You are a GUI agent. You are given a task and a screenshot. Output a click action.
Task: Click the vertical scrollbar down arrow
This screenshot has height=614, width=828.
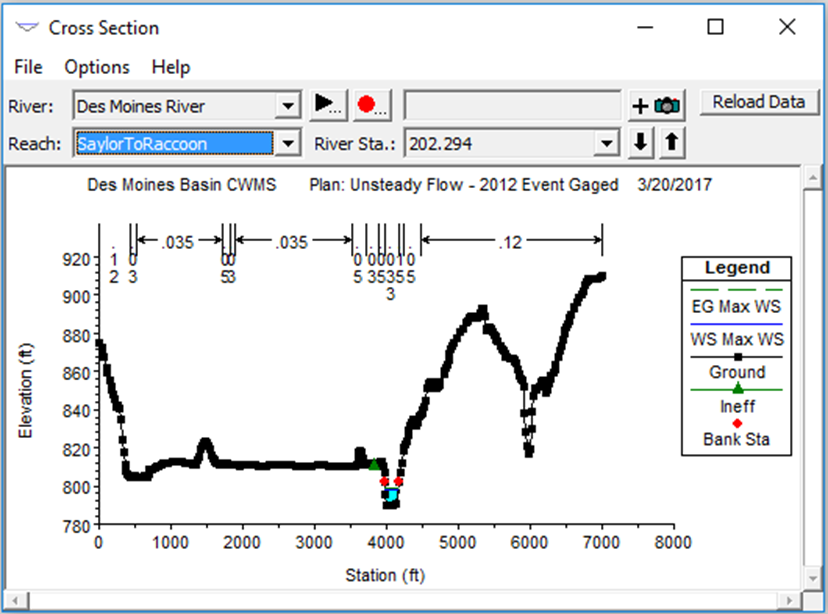click(x=813, y=578)
